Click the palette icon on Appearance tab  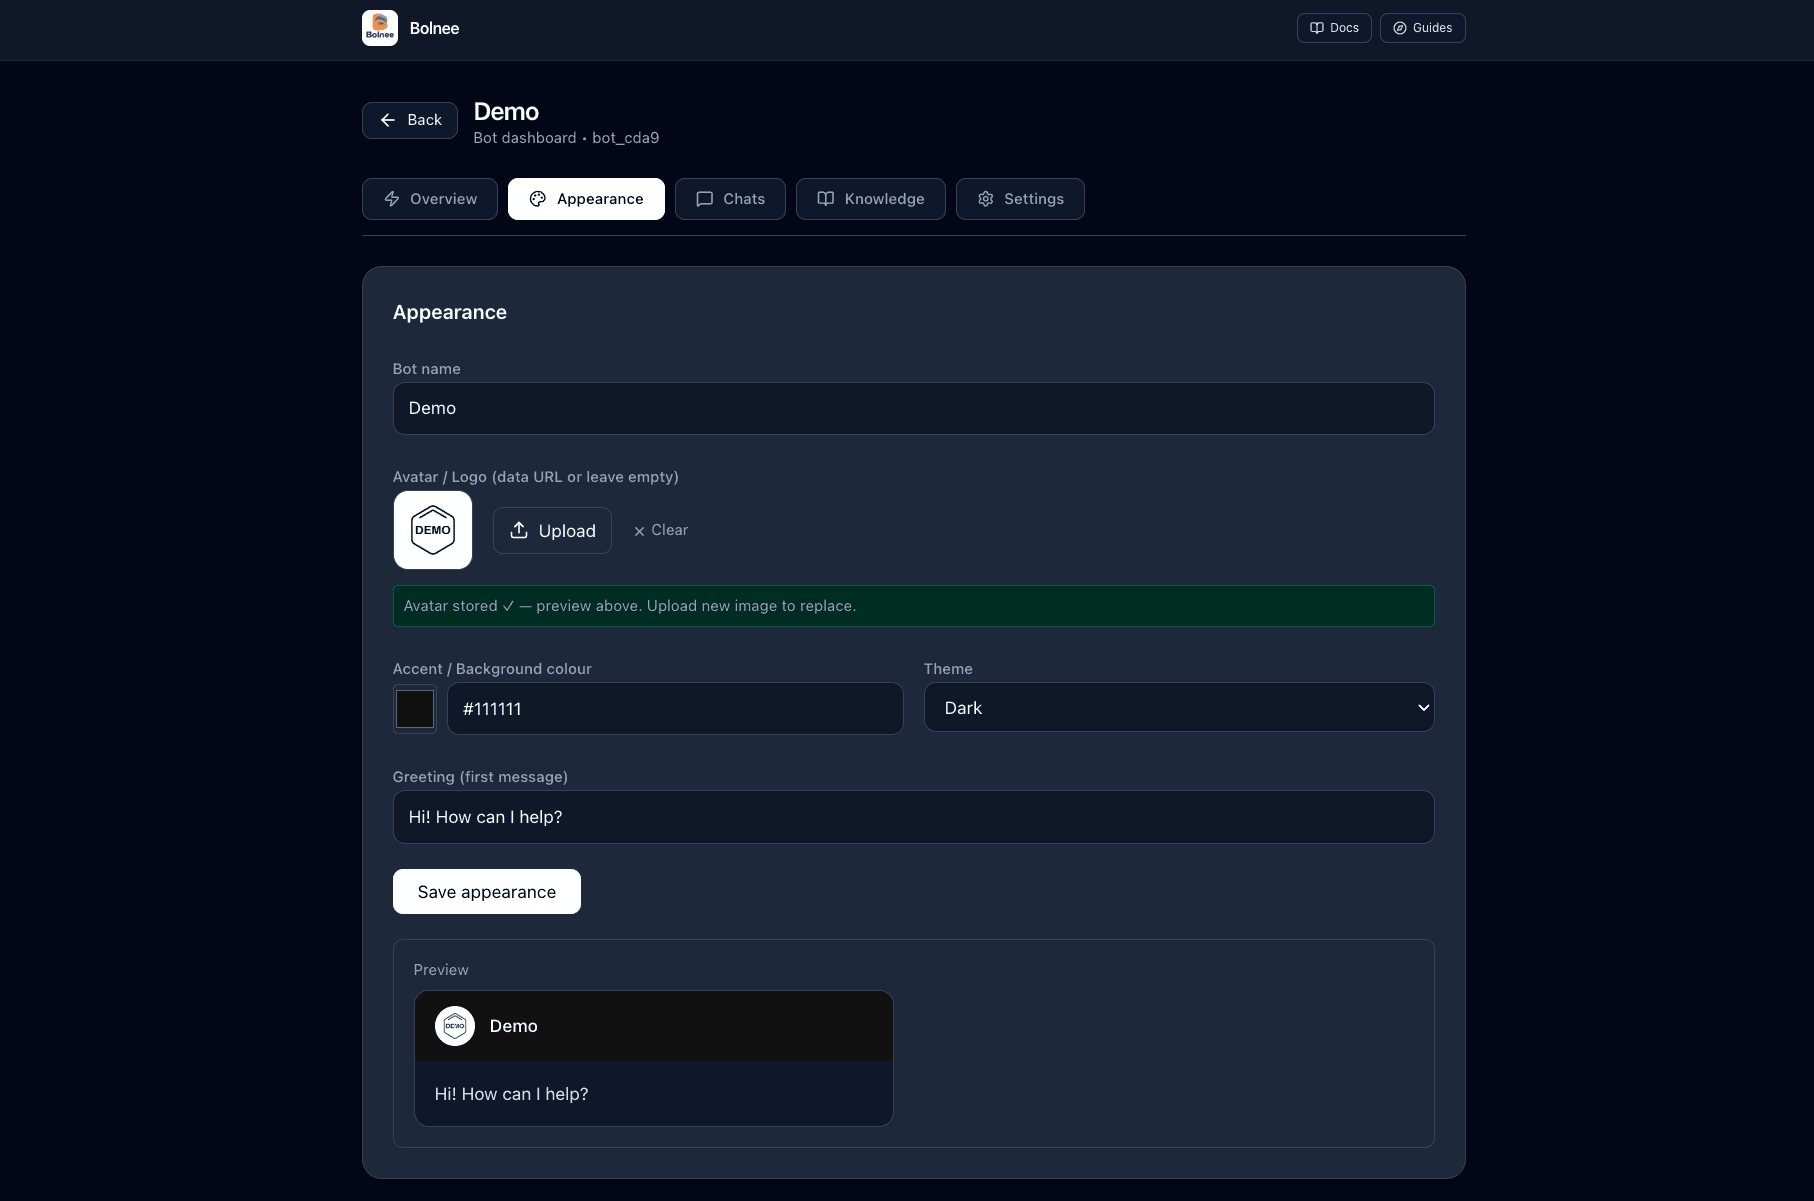coord(538,199)
